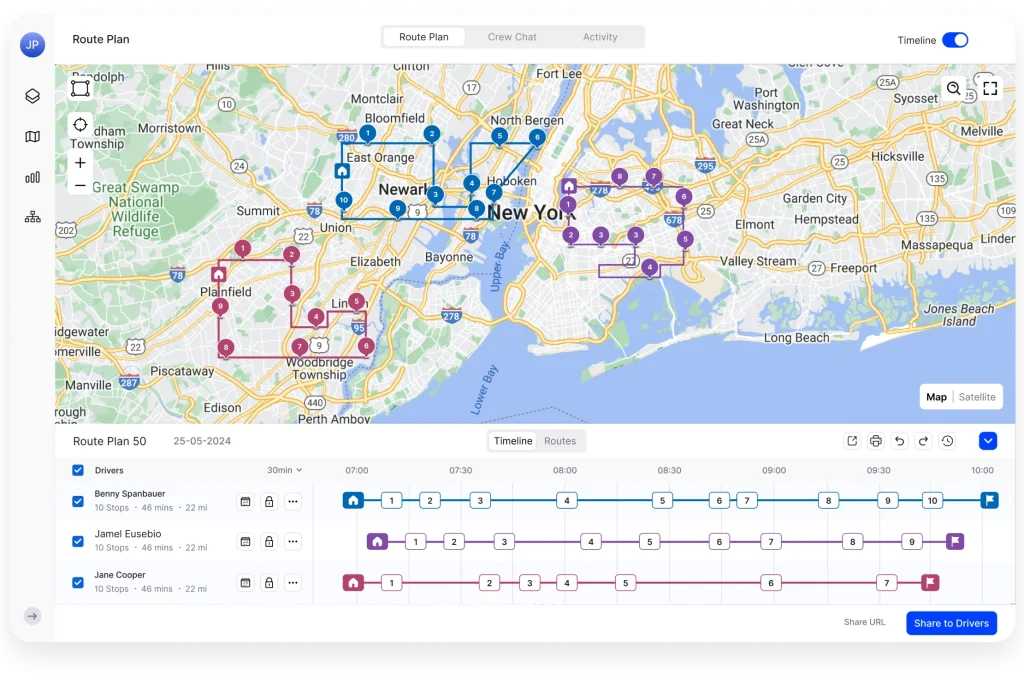Viewport: 1024px width, 681px height.
Task: Switch to the Activity tab
Action: tap(600, 37)
